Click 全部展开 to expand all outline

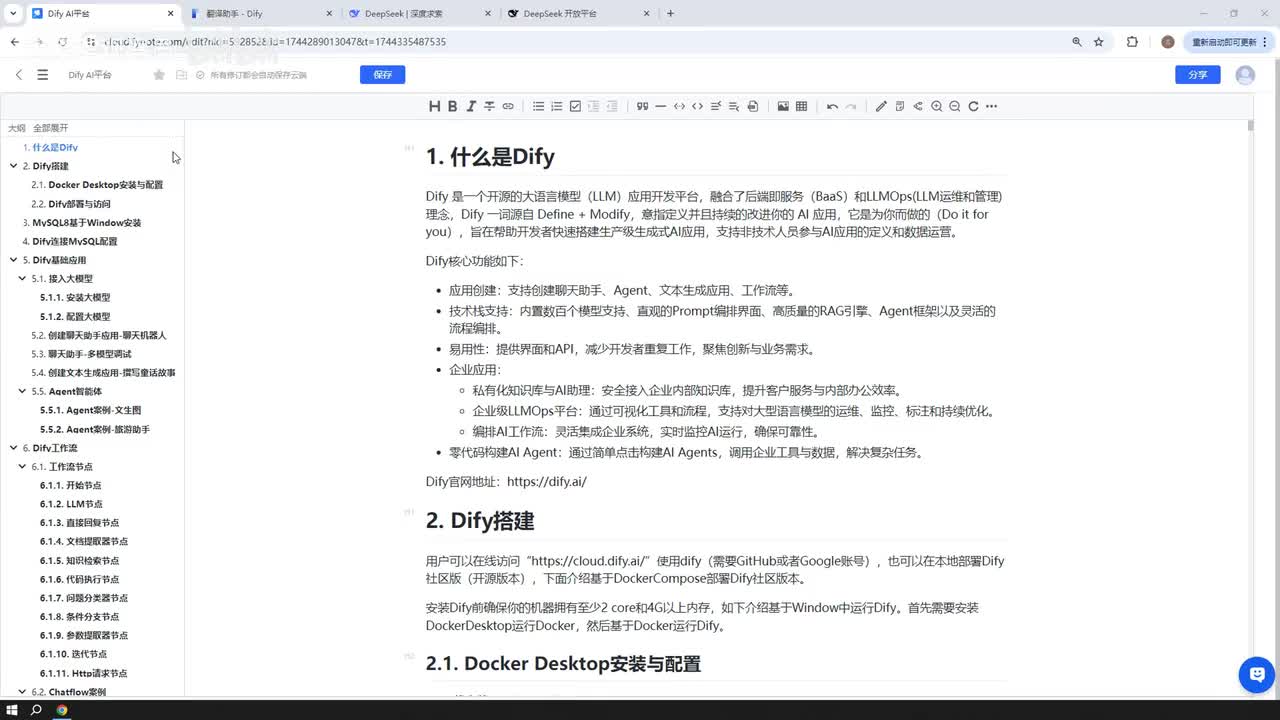[50, 128]
